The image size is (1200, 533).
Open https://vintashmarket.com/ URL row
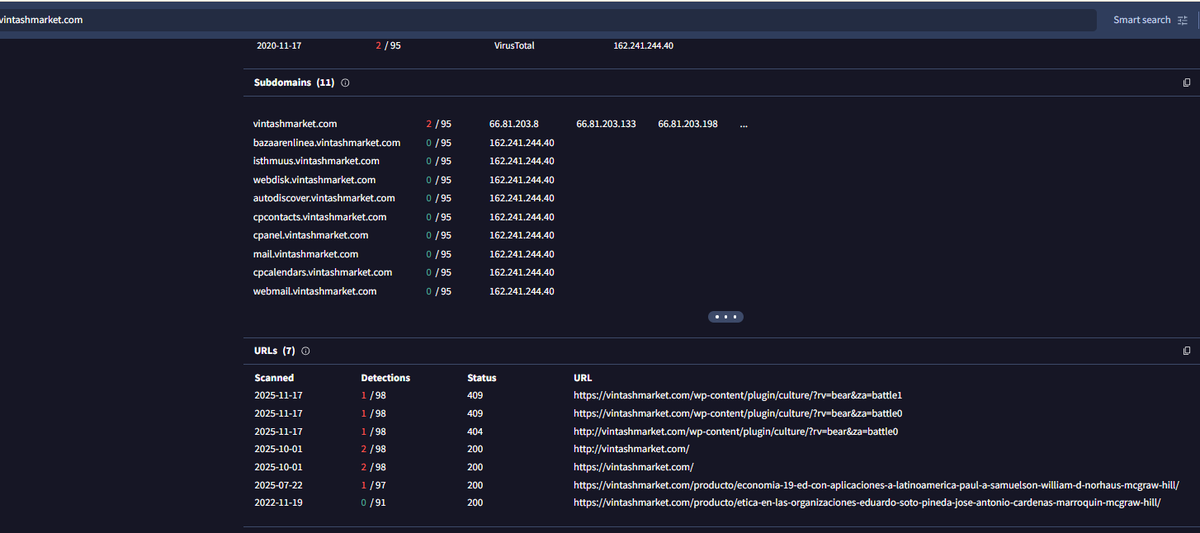pyautogui.click(x=634, y=467)
